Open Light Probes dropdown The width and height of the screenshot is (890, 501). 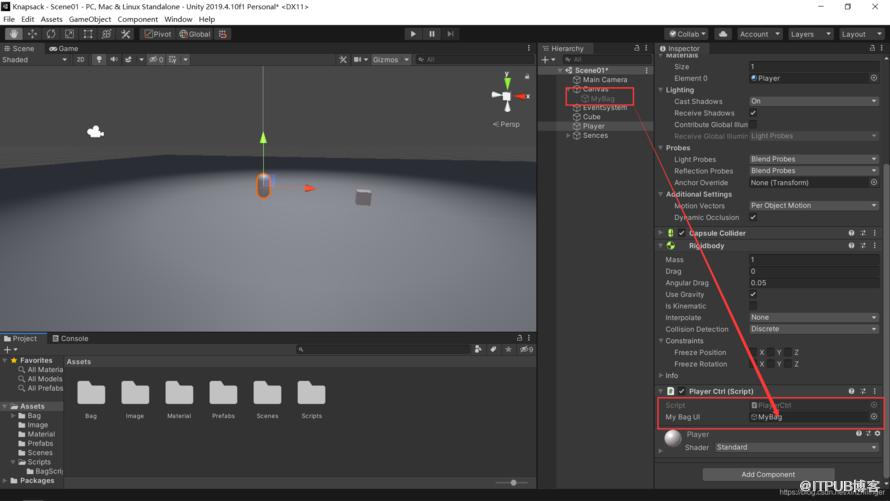tap(813, 159)
